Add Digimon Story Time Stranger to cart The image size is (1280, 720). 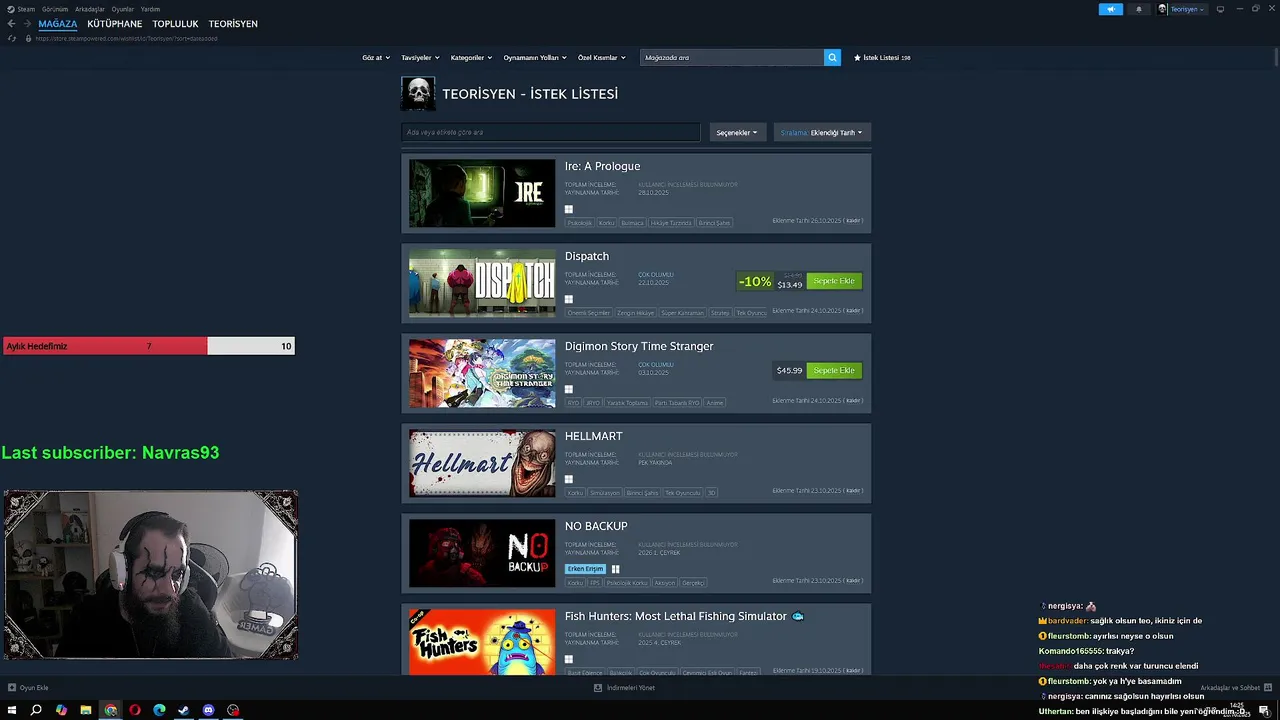point(834,371)
